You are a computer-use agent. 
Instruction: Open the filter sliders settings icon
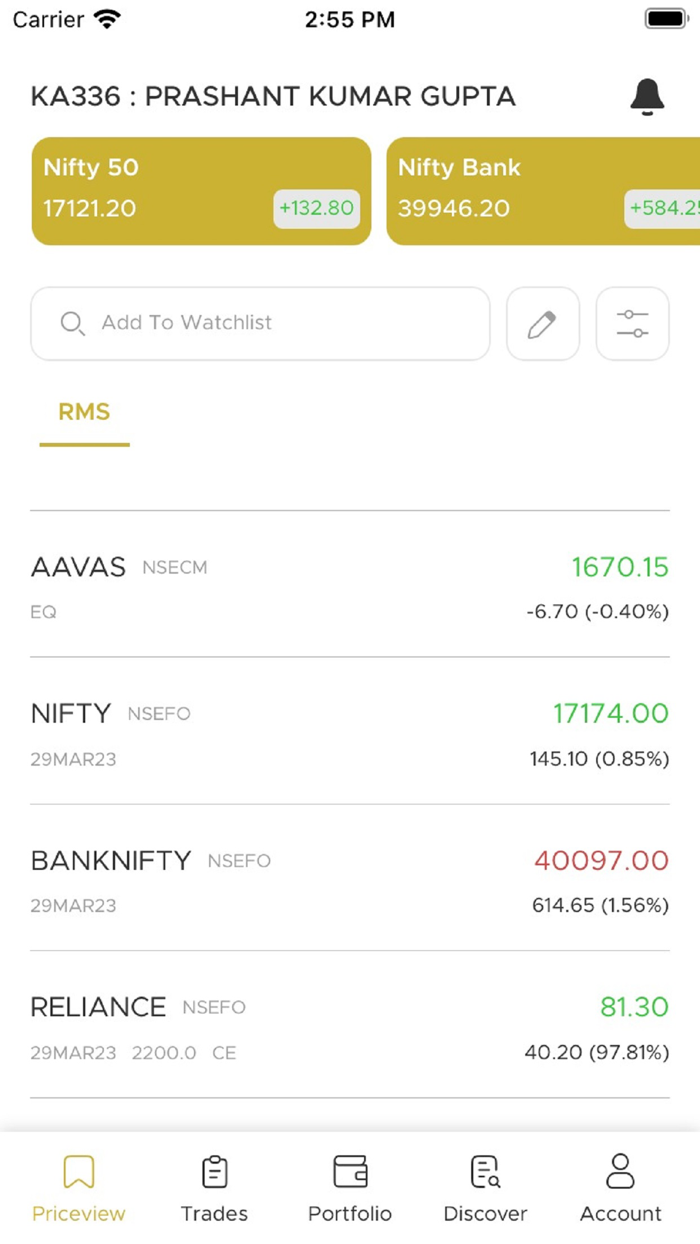click(x=632, y=324)
